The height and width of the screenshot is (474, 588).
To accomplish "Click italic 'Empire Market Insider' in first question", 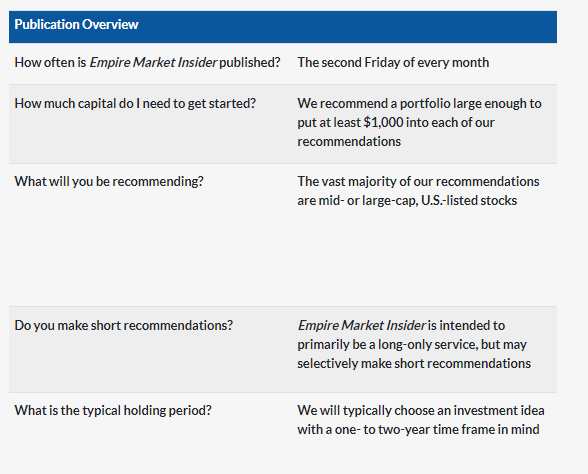I will pyautogui.click(x=153, y=62).
